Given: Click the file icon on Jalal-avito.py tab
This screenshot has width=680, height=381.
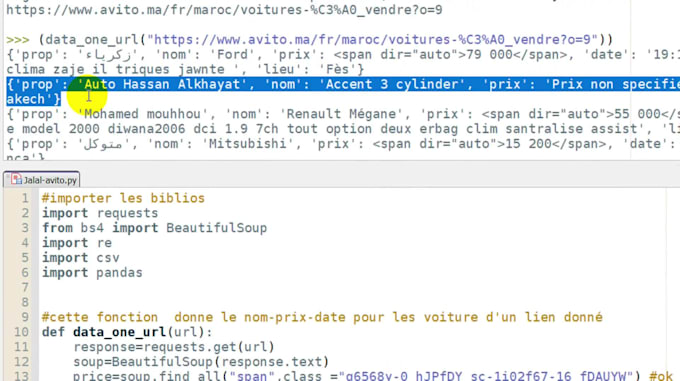Looking at the screenshot, I should [16, 179].
